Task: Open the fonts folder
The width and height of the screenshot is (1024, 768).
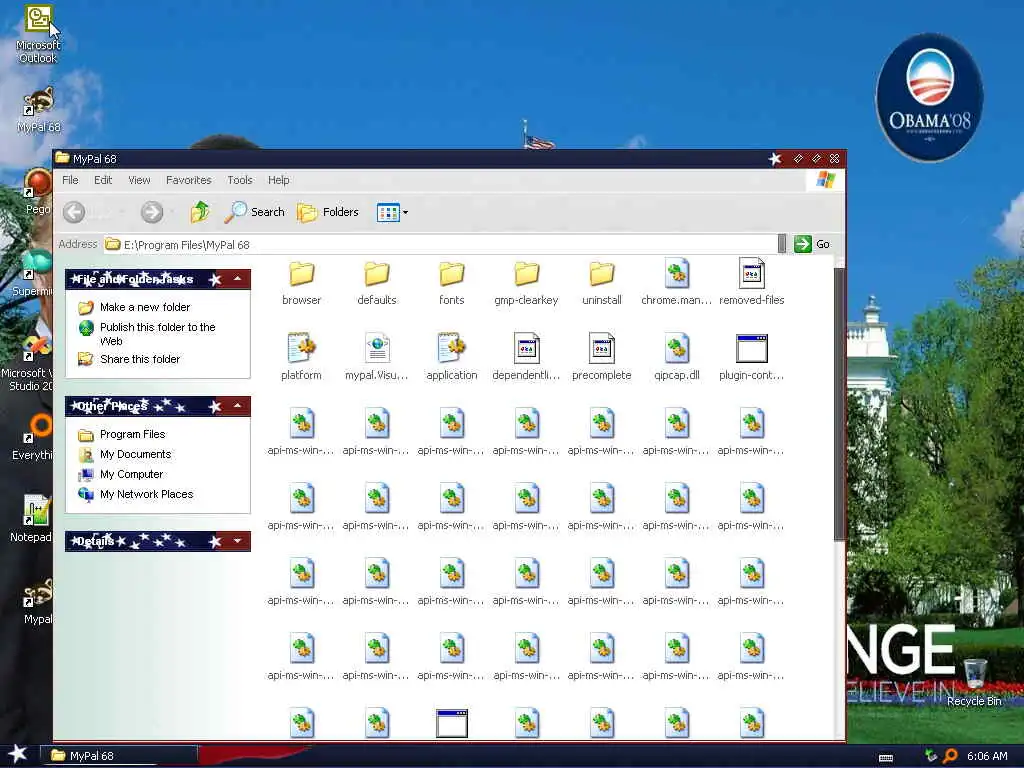Action: click(x=451, y=282)
